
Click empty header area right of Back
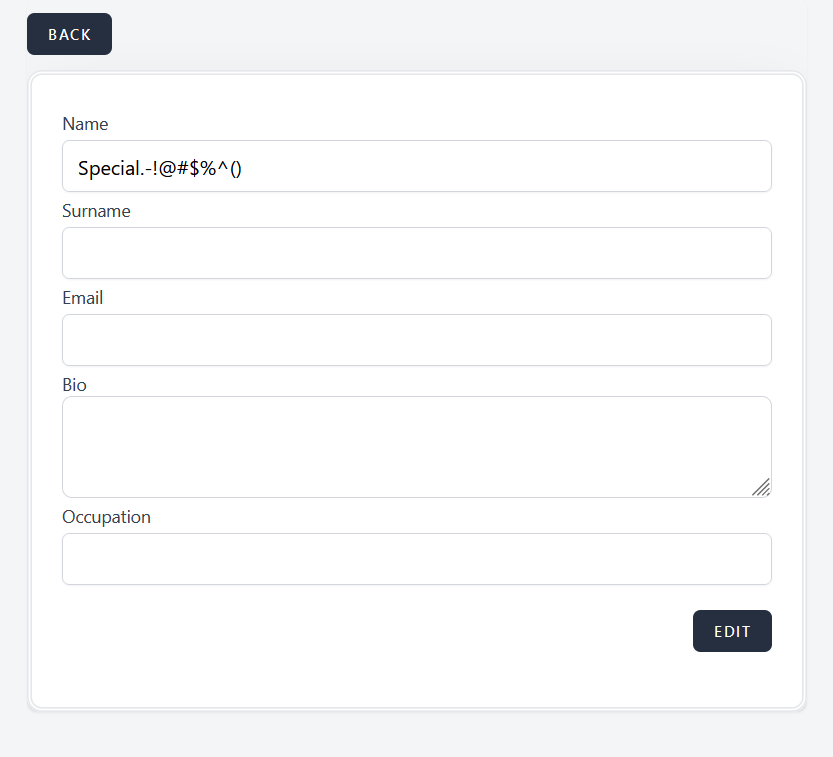450,34
